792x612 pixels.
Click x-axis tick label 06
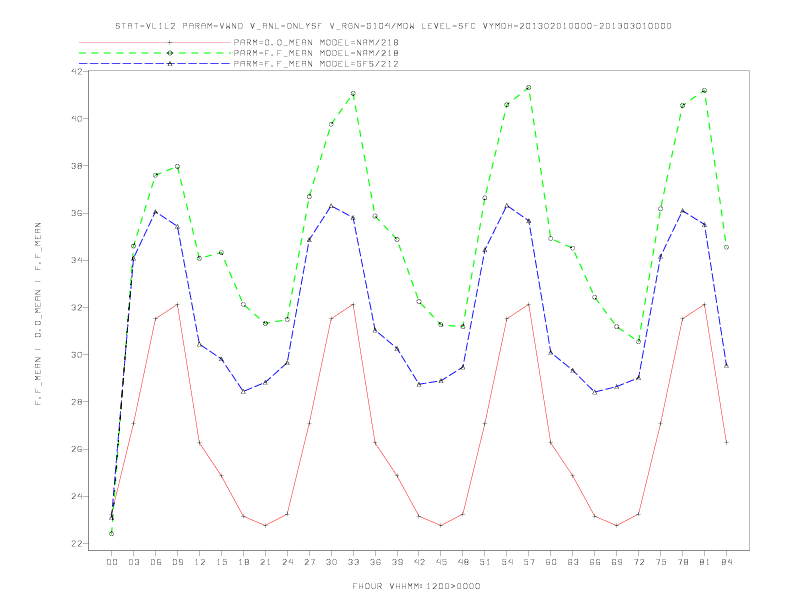156,562
